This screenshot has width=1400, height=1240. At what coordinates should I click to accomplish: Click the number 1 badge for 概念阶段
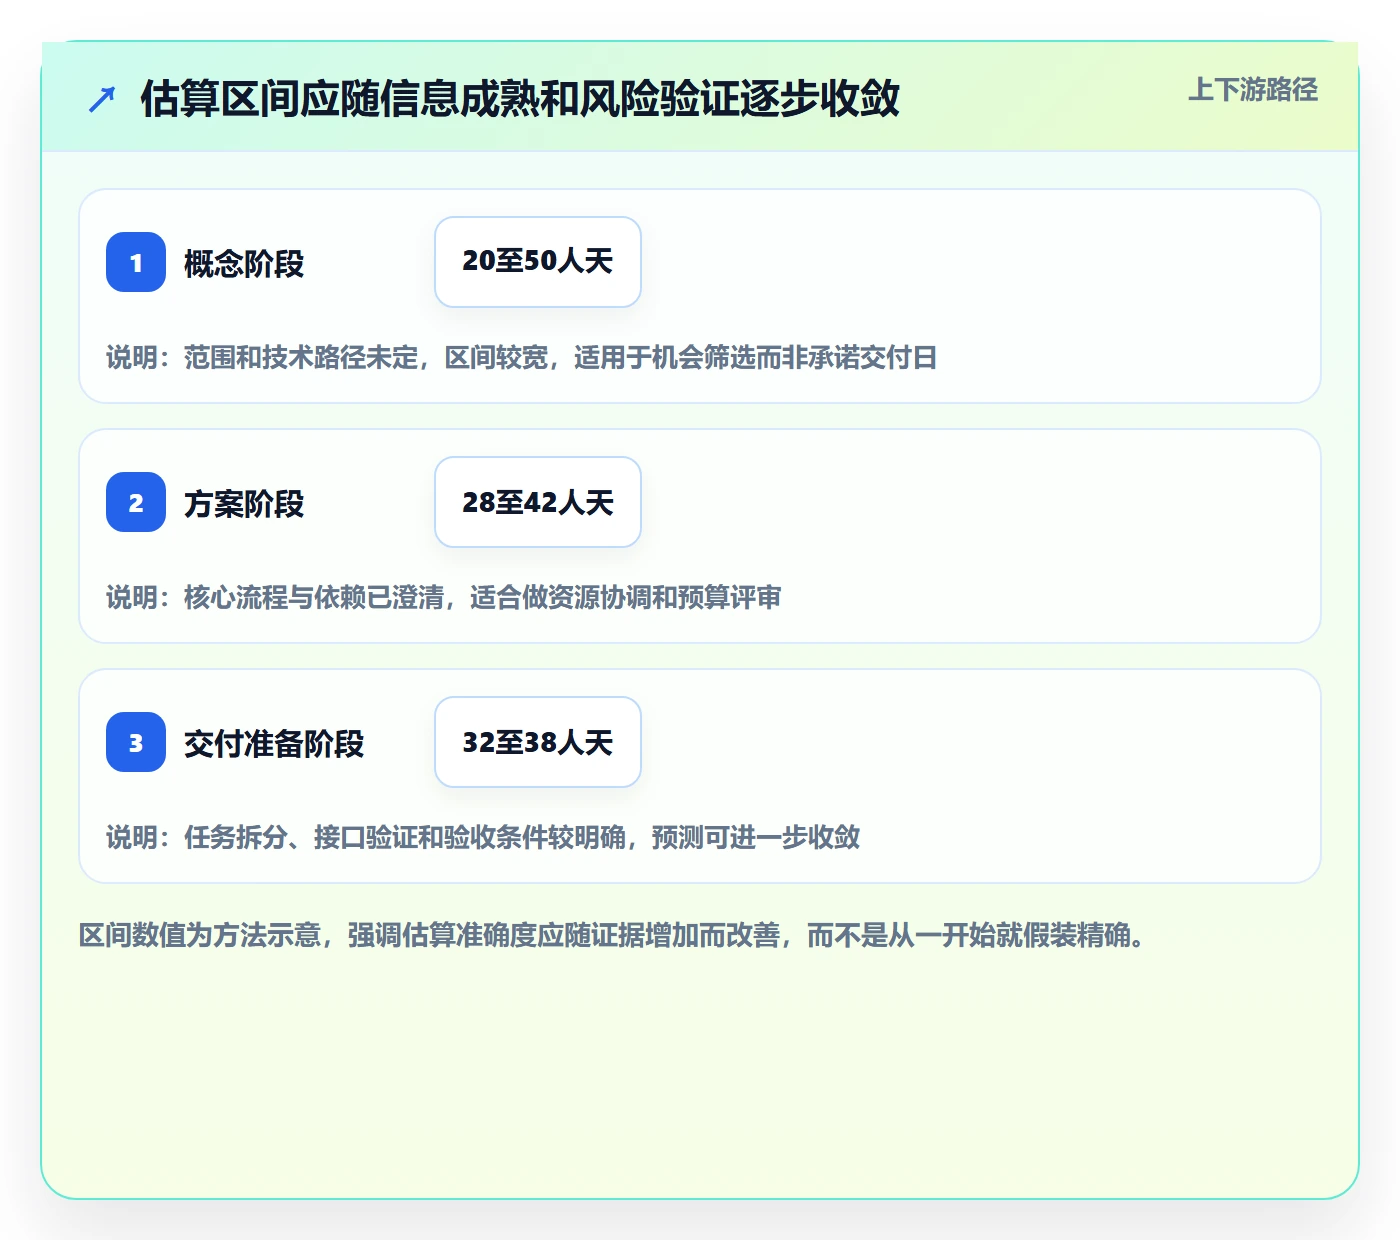click(136, 262)
